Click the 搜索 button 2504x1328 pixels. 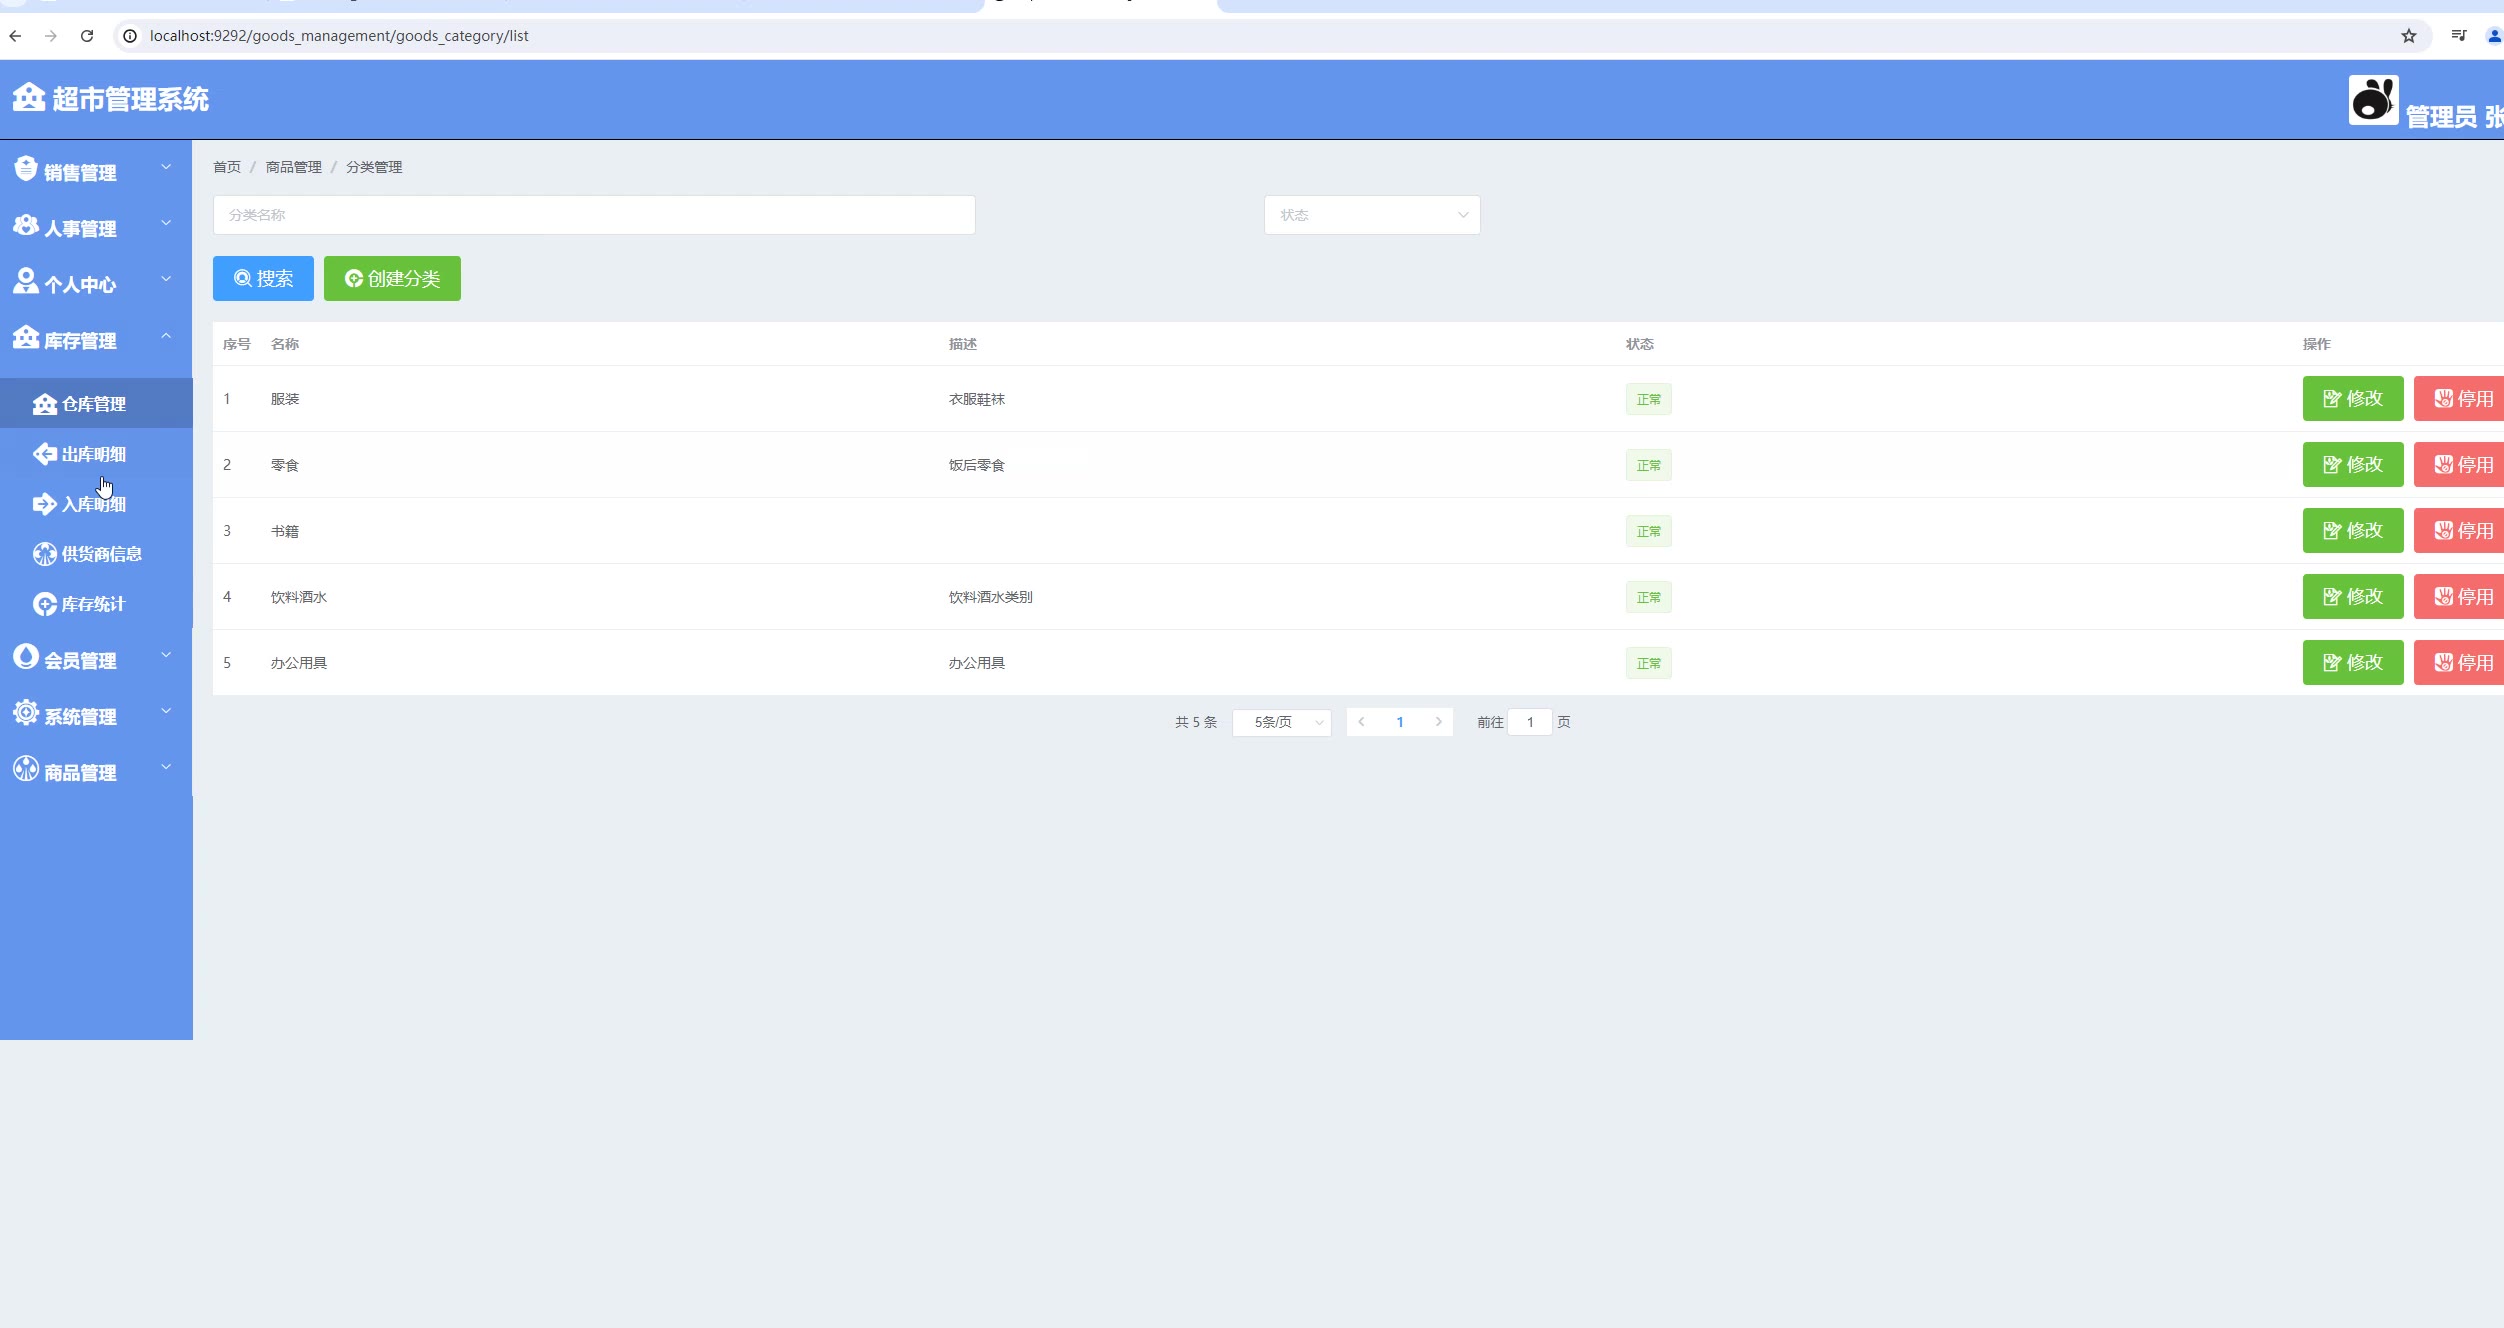point(263,278)
